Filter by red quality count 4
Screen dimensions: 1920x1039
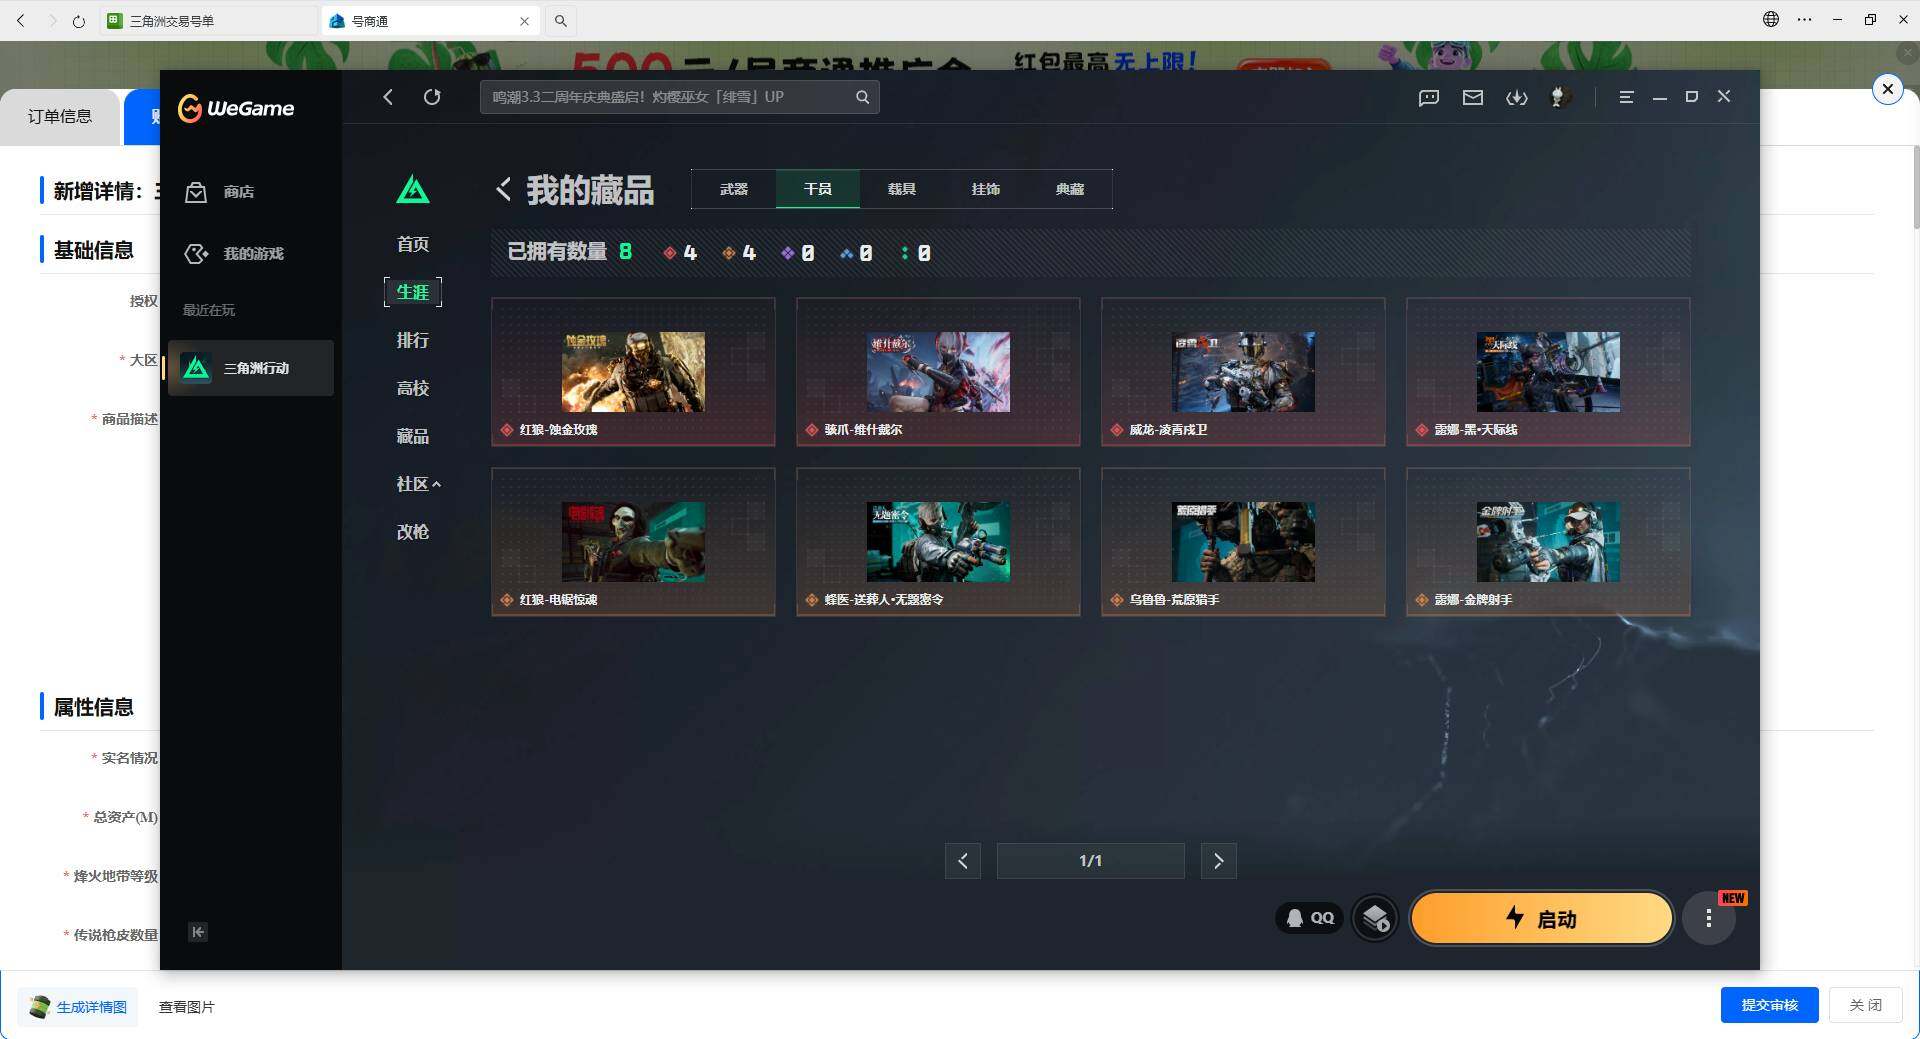680,253
